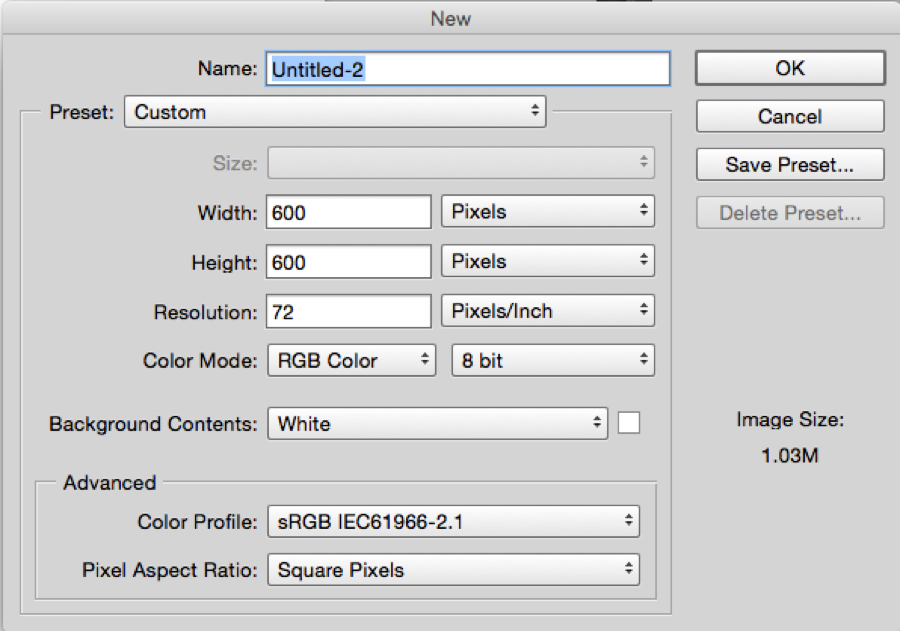Click the Height value field
Screen dimensions: 900x632
pyautogui.click(x=348, y=262)
